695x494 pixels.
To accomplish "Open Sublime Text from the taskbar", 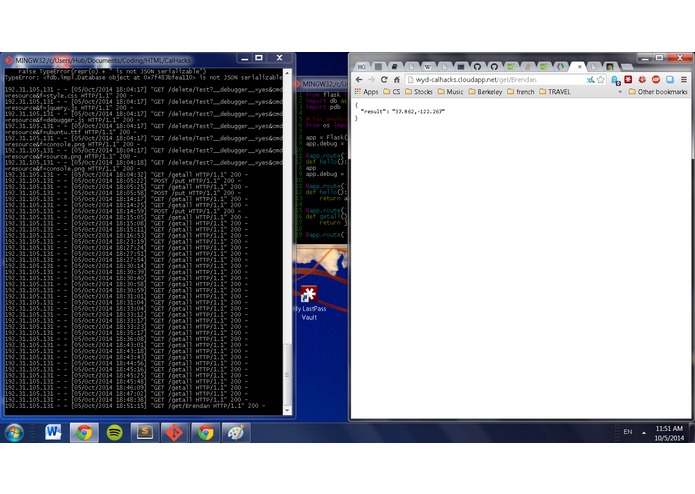I will click(144, 432).
